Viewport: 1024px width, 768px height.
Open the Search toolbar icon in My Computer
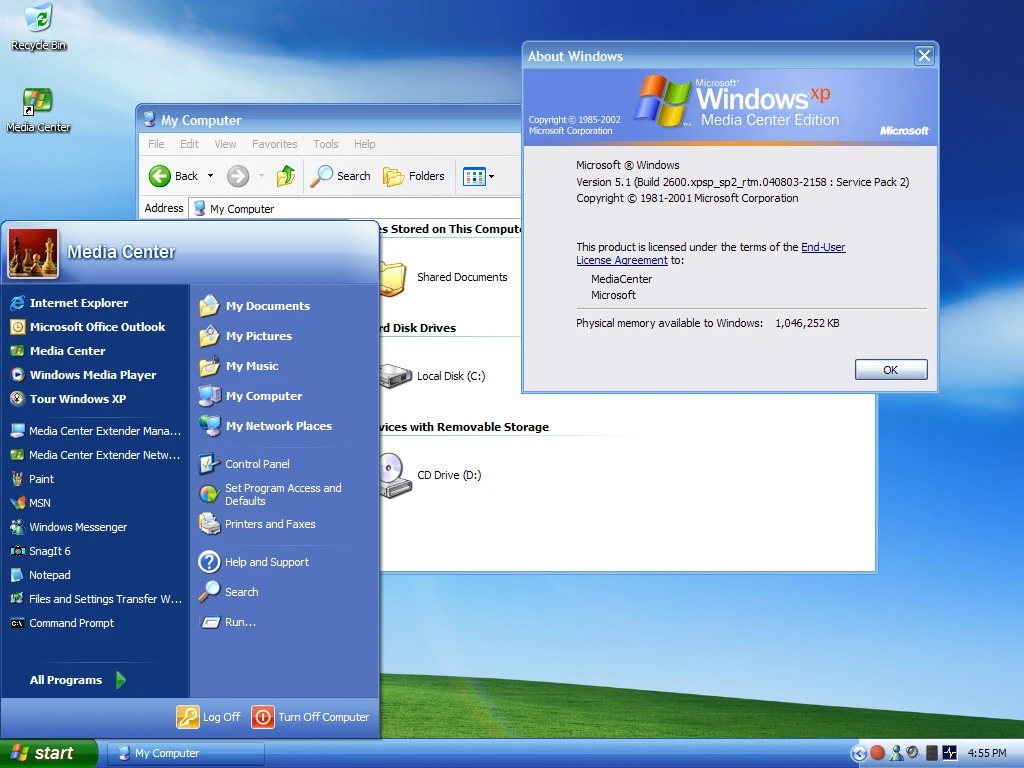pos(340,176)
